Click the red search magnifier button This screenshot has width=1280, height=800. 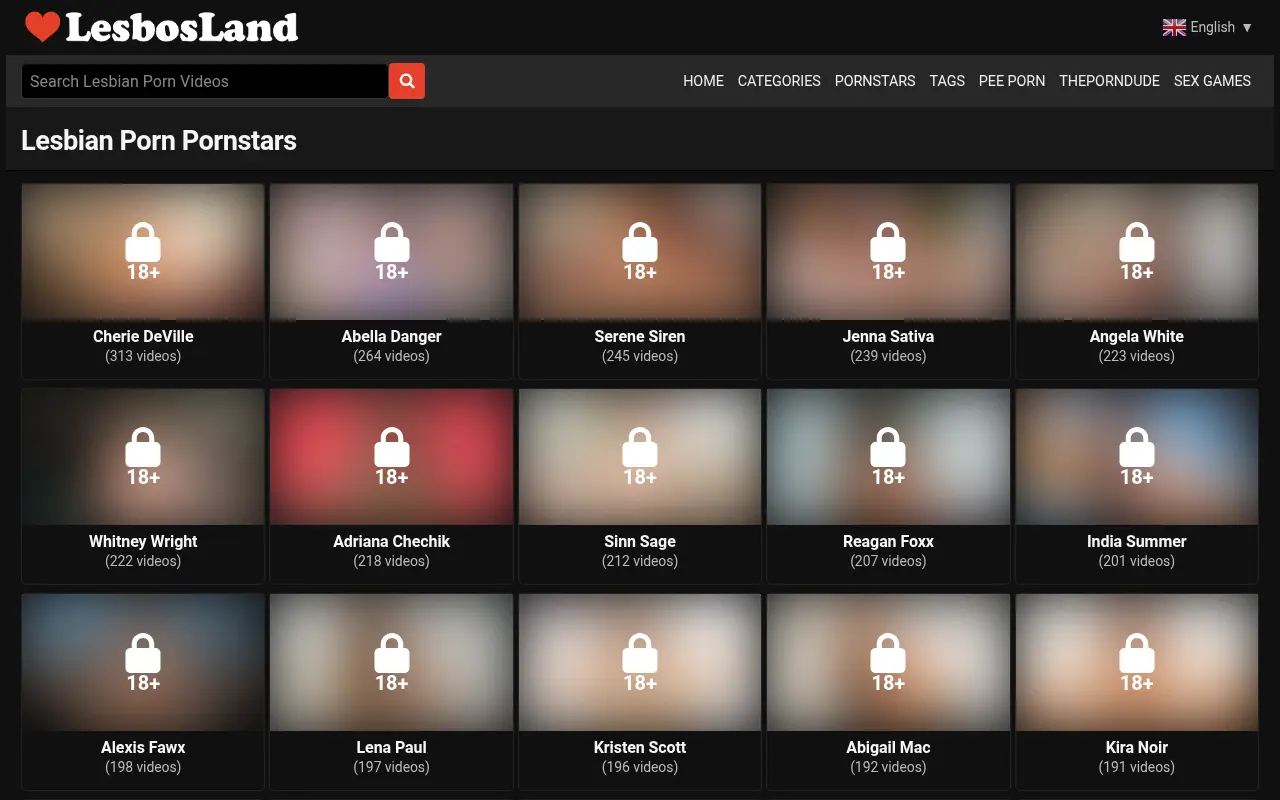pyautogui.click(x=407, y=81)
